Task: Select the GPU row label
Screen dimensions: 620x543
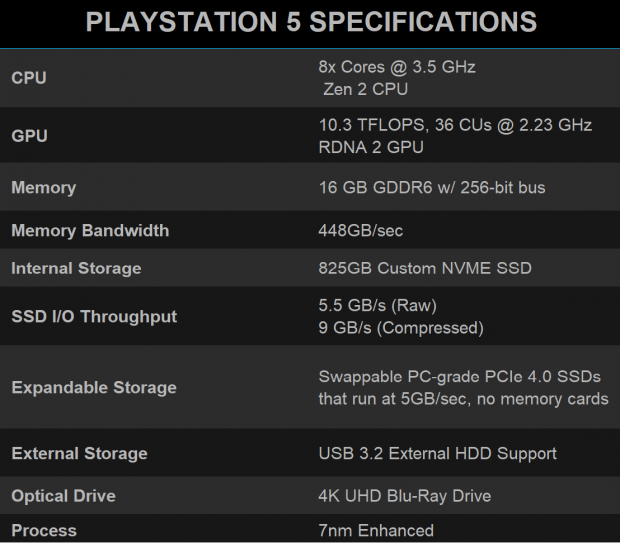Action: click(x=29, y=135)
